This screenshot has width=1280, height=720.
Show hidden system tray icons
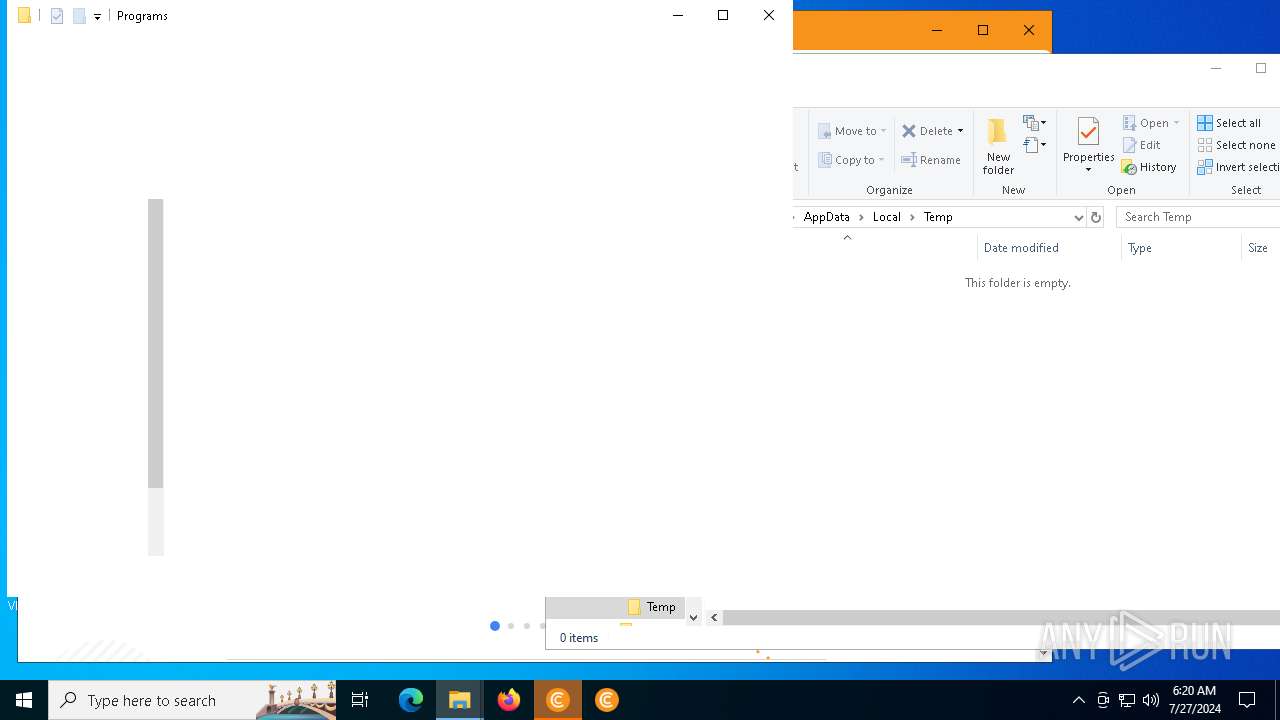[1079, 700]
